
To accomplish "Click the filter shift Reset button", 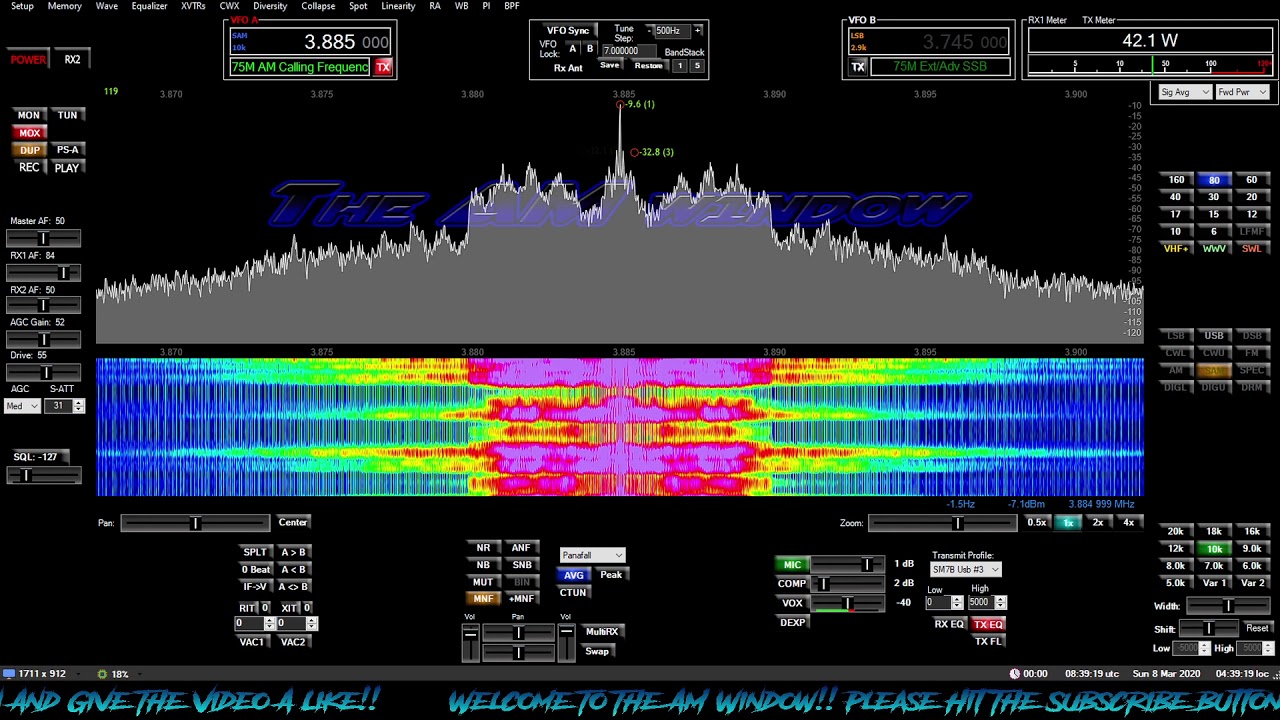I will click(1257, 629).
